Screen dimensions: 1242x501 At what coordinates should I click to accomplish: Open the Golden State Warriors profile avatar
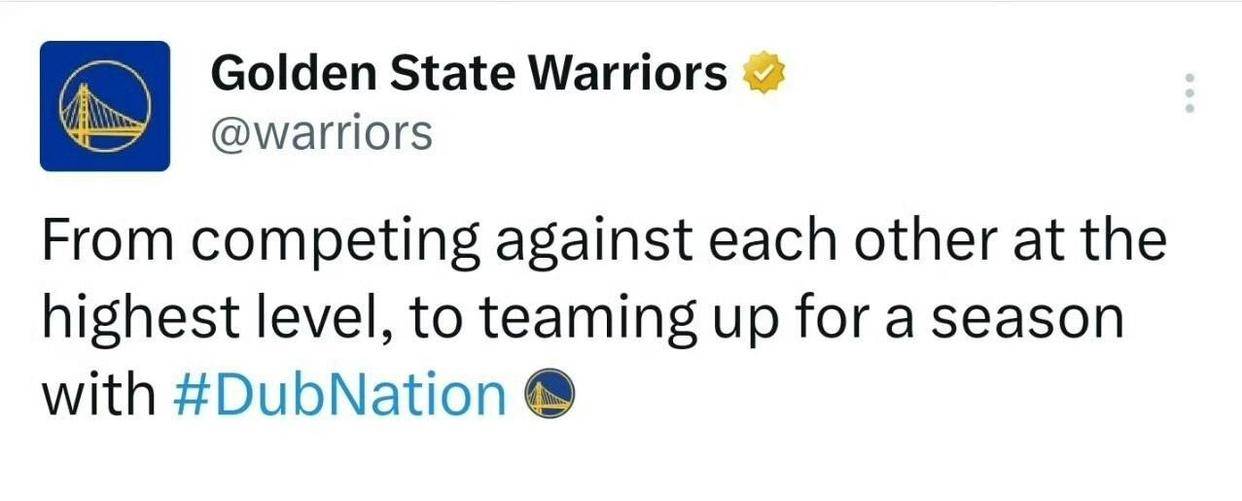104,106
